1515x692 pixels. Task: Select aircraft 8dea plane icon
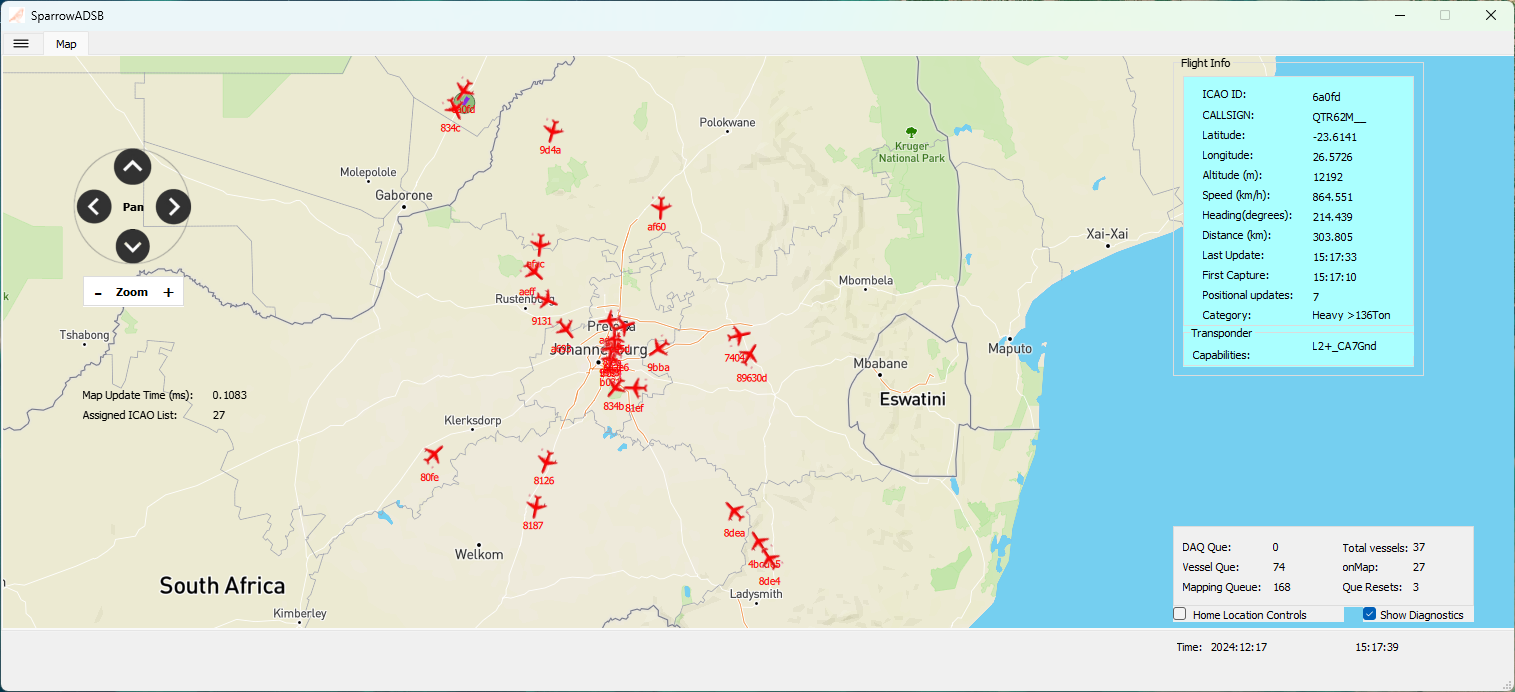(735, 513)
